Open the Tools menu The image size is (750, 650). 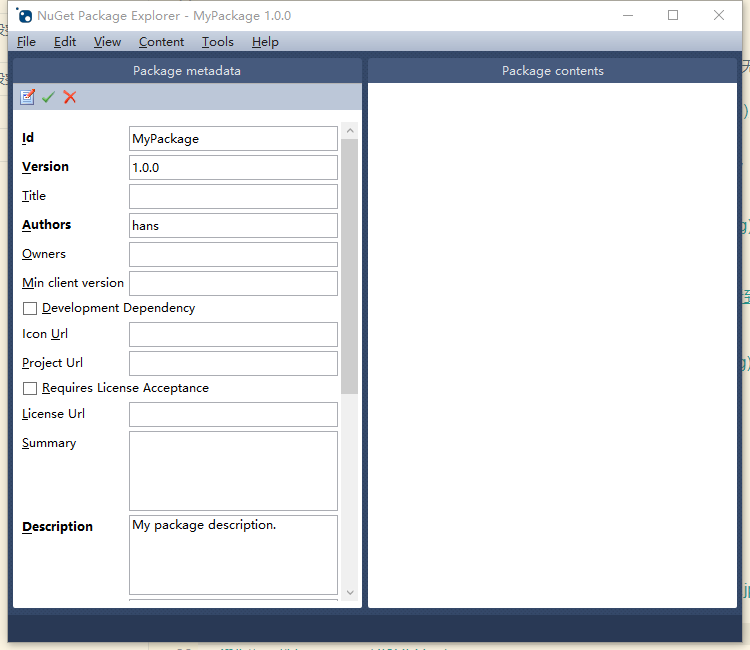click(x=218, y=42)
